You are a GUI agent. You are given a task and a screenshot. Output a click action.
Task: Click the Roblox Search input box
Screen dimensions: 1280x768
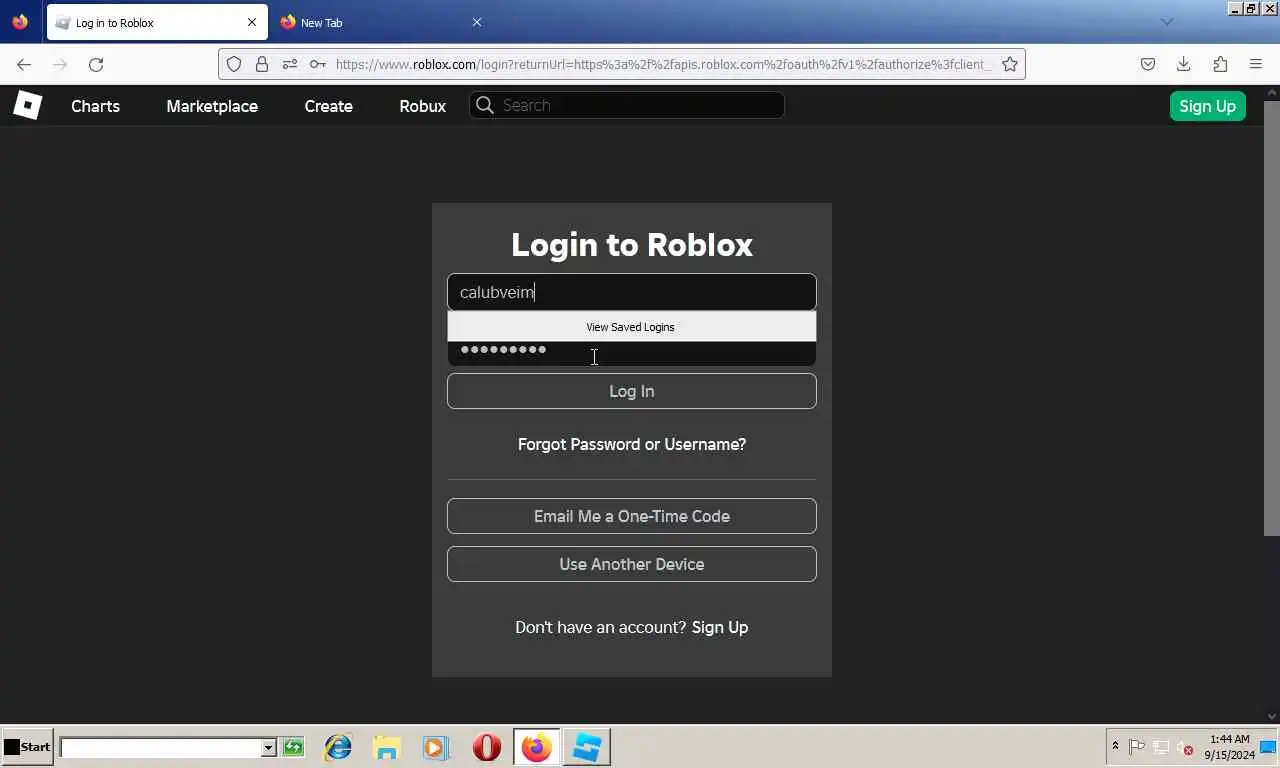[x=627, y=105]
